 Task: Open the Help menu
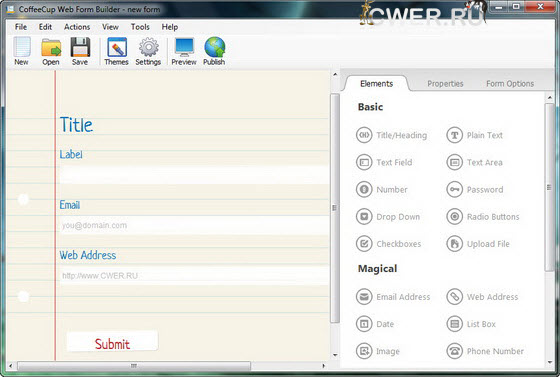(170, 27)
